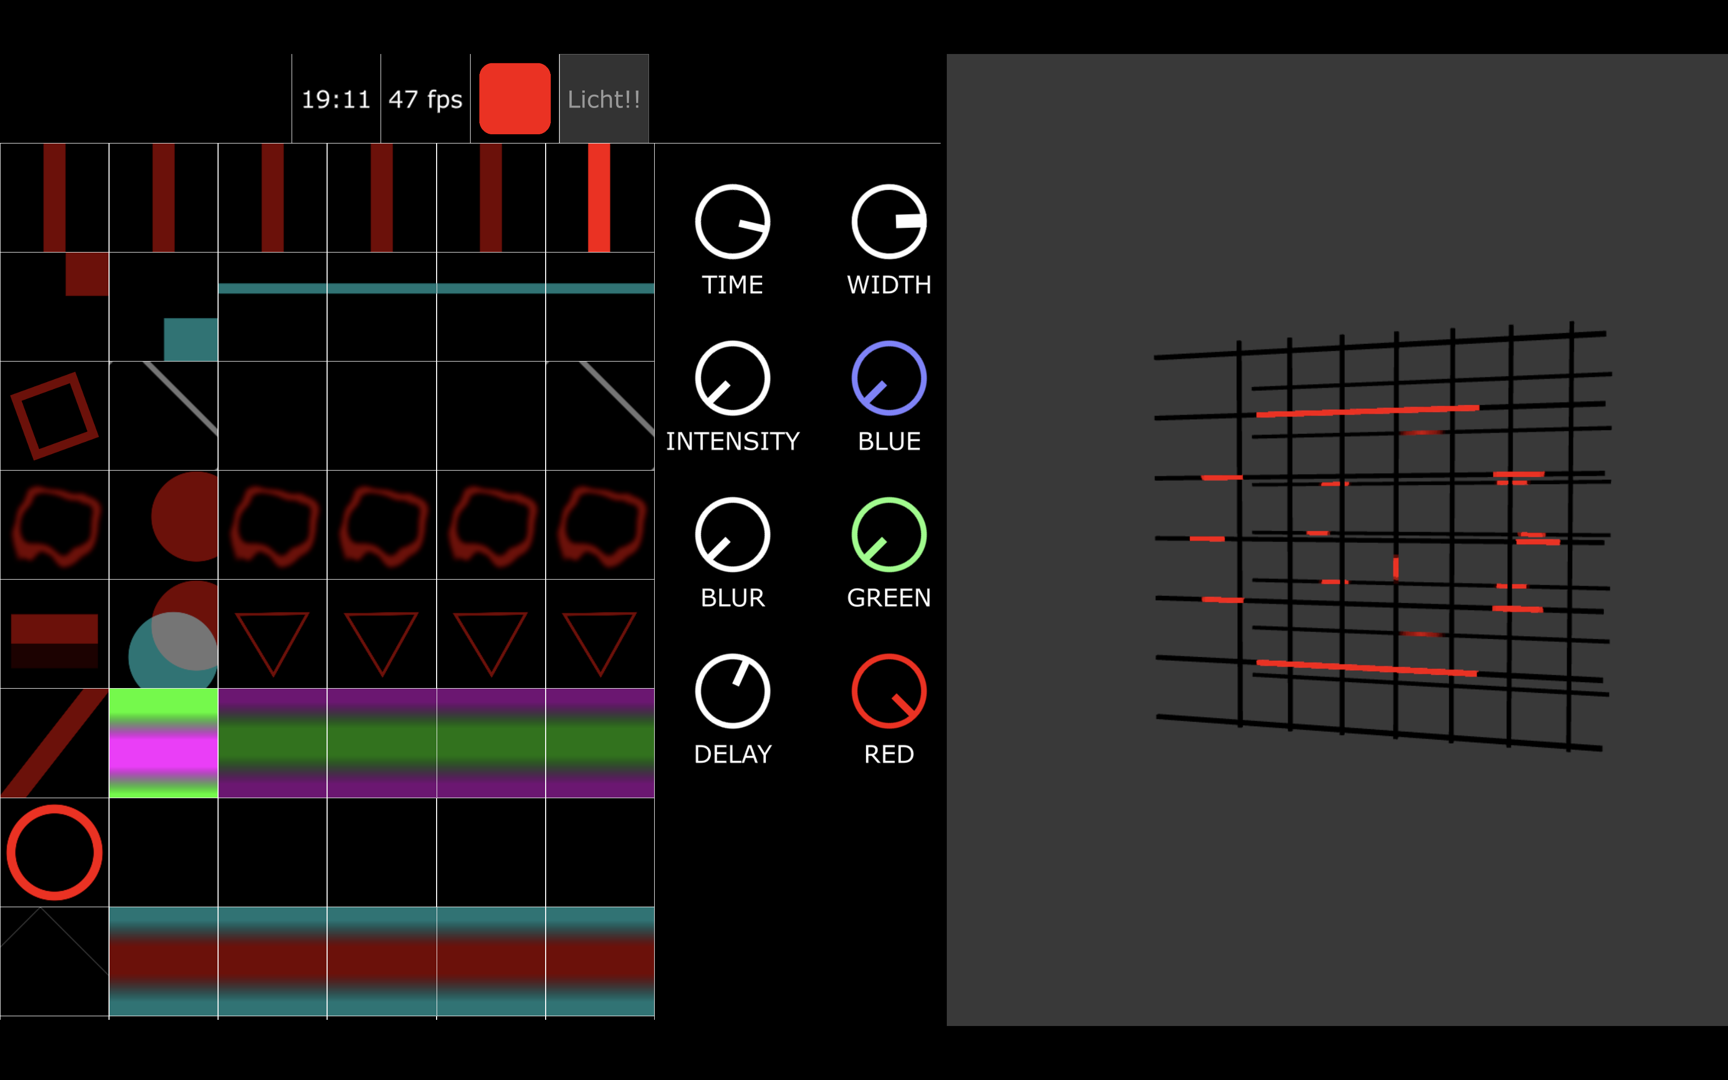Select the rotated red square outline pattern

point(54,416)
